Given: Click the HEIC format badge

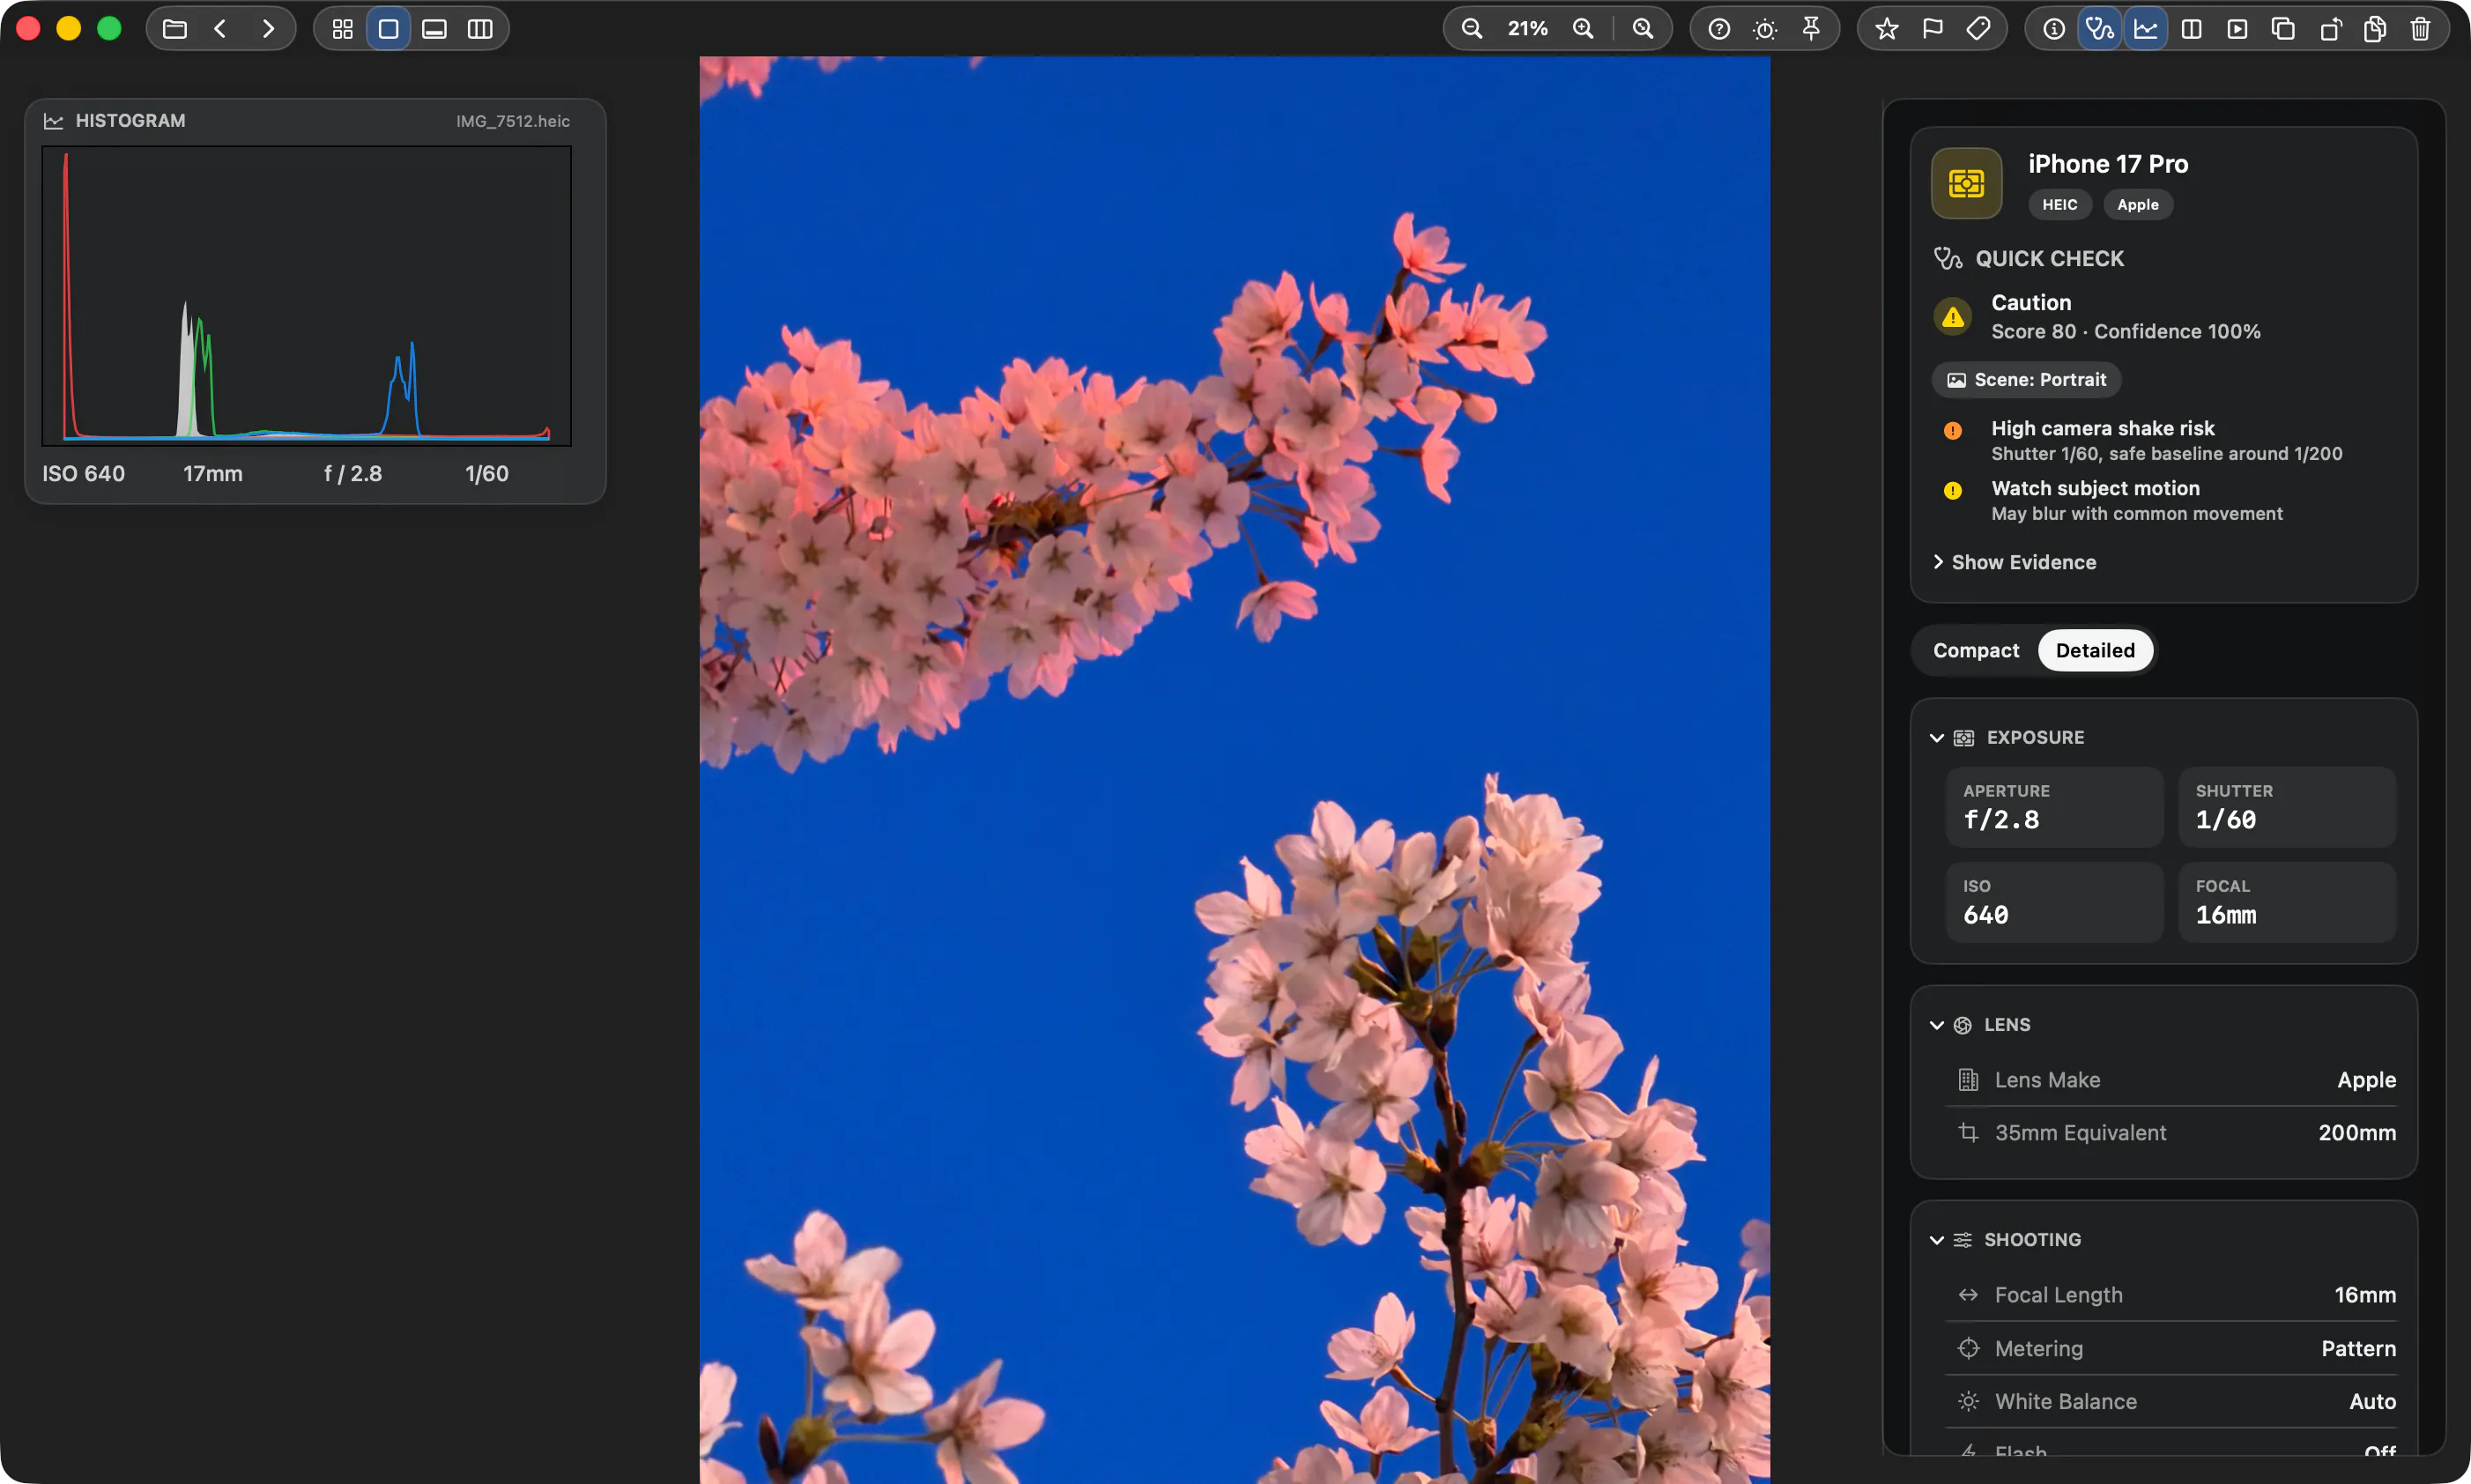Looking at the screenshot, I should [x=2060, y=205].
